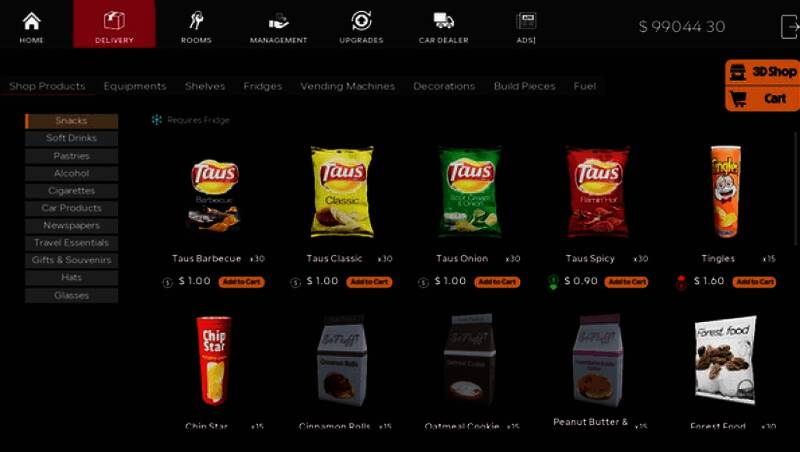Open the Ads icon
800x452 pixels.
tap(526, 21)
